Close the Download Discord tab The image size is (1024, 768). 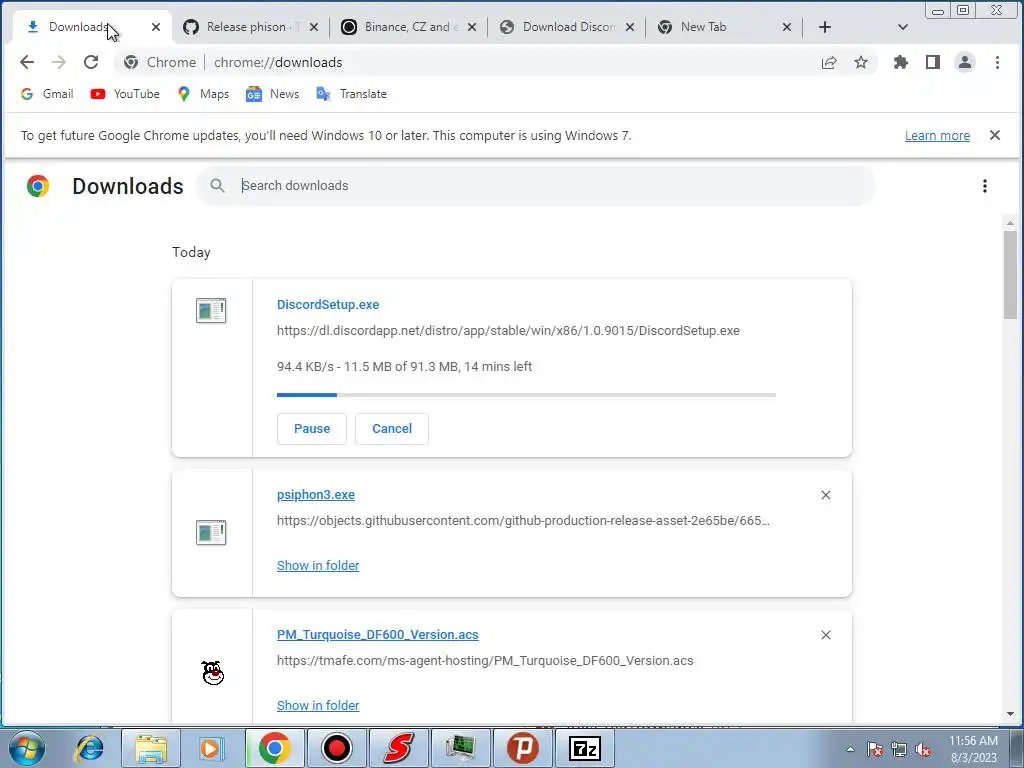(630, 27)
